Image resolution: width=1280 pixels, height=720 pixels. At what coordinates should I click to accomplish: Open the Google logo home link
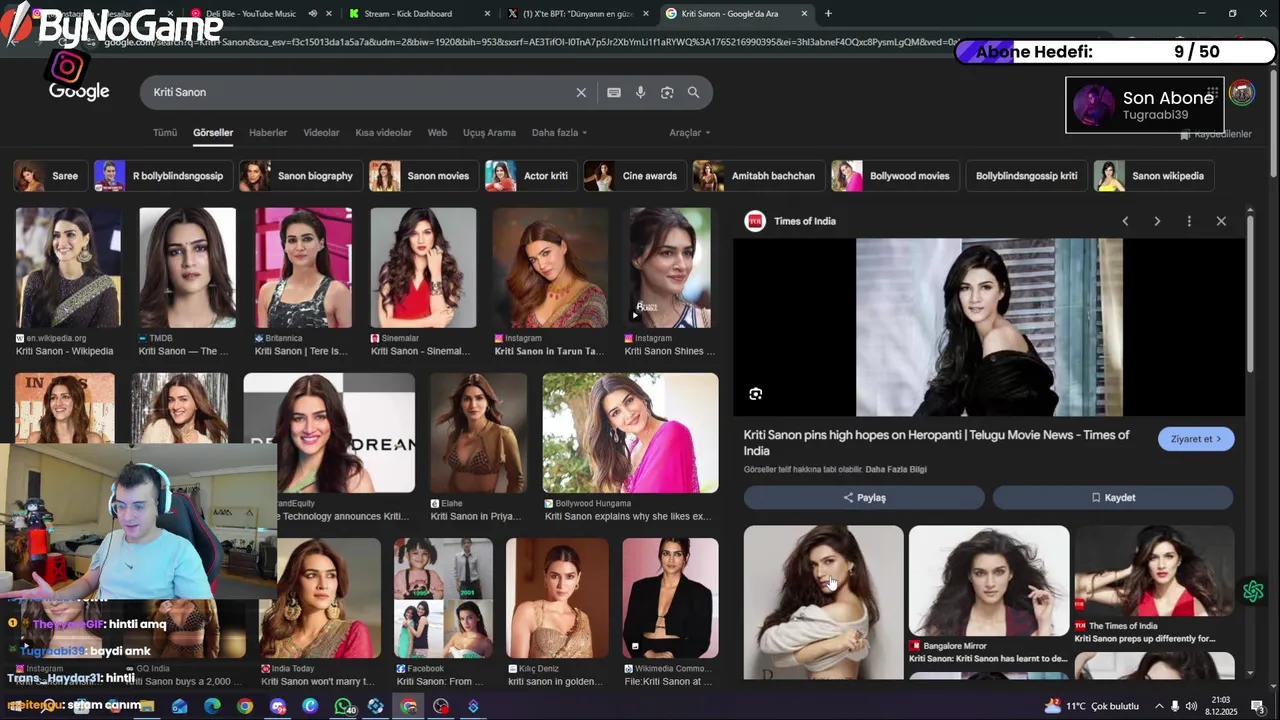click(79, 91)
